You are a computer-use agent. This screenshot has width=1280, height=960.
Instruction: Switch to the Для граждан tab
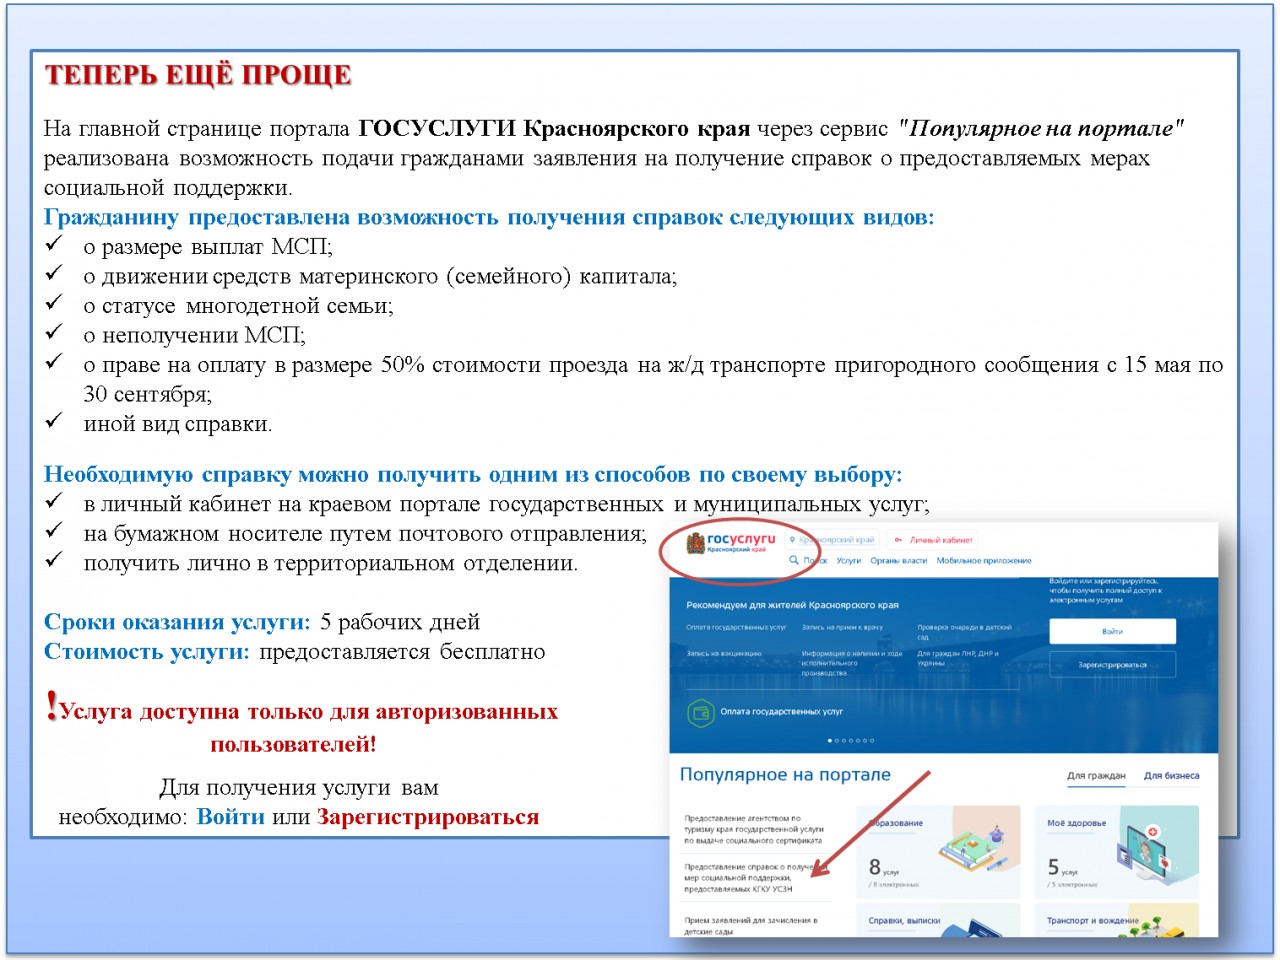coord(1096,776)
